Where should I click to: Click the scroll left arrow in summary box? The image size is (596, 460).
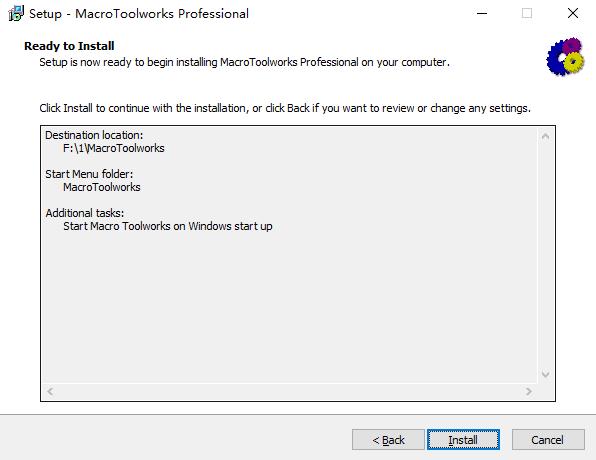coord(50,391)
